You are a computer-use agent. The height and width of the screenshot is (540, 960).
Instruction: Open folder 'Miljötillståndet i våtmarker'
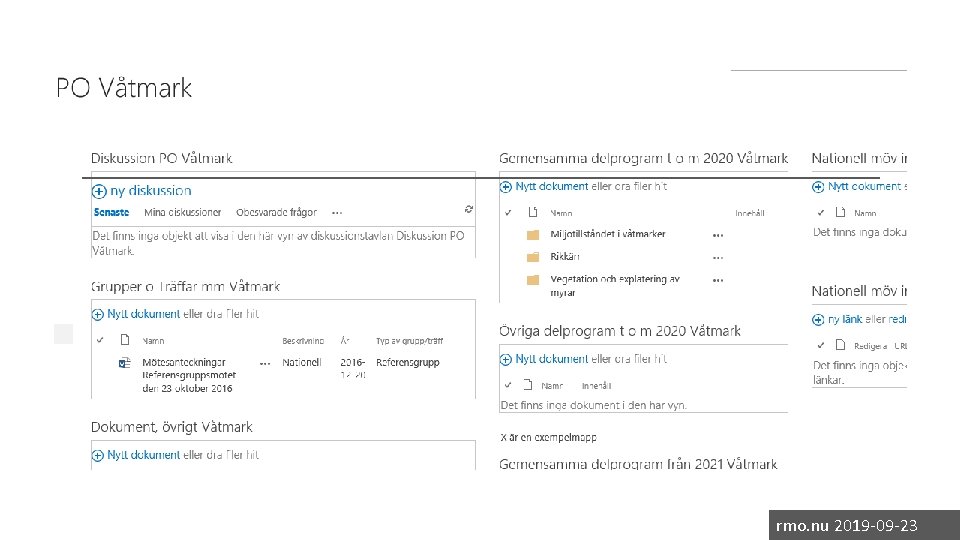(x=607, y=234)
